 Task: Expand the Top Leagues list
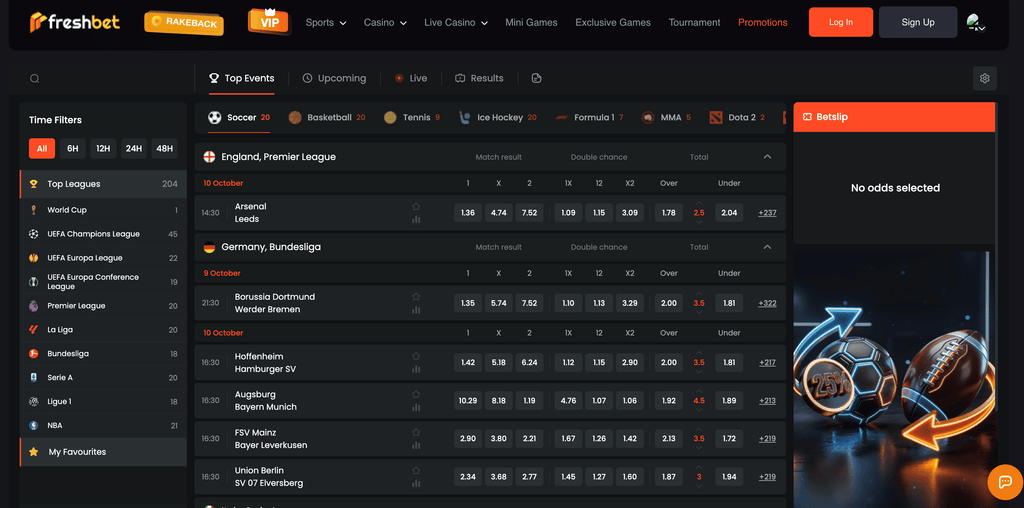[103, 184]
